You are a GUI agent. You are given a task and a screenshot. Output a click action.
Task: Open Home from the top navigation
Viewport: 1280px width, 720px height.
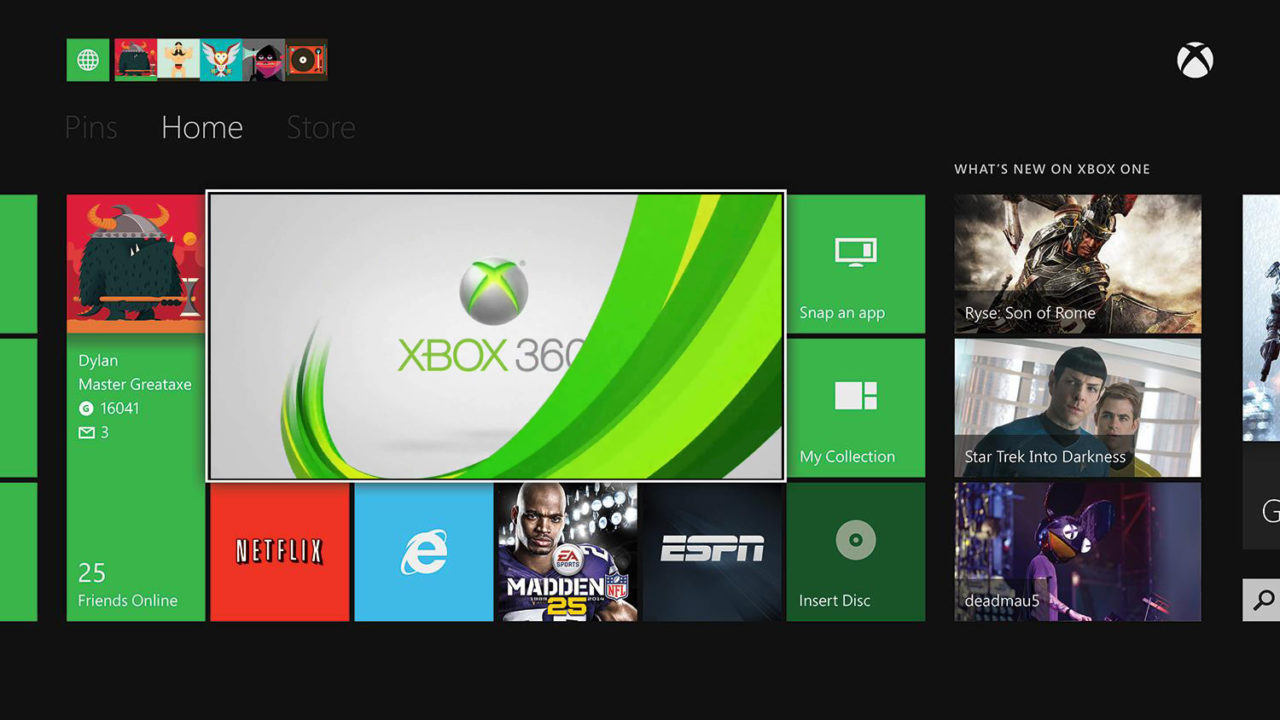pyautogui.click(x=201, y=127)
